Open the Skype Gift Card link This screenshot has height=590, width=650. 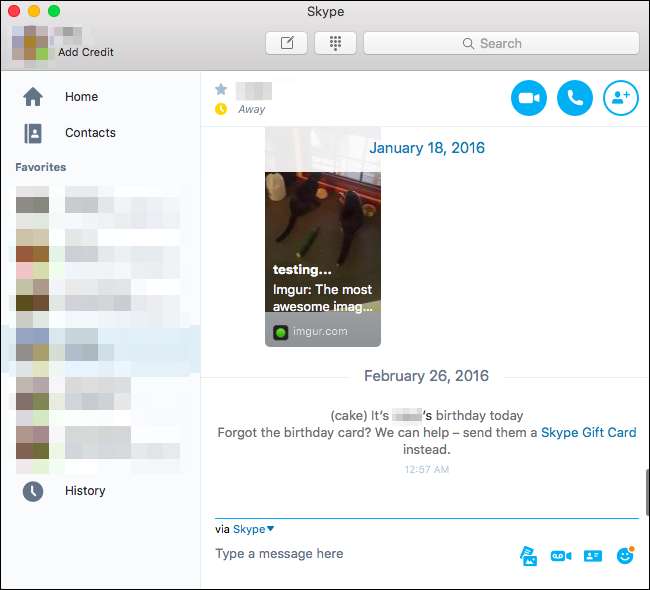coord(588,432)
